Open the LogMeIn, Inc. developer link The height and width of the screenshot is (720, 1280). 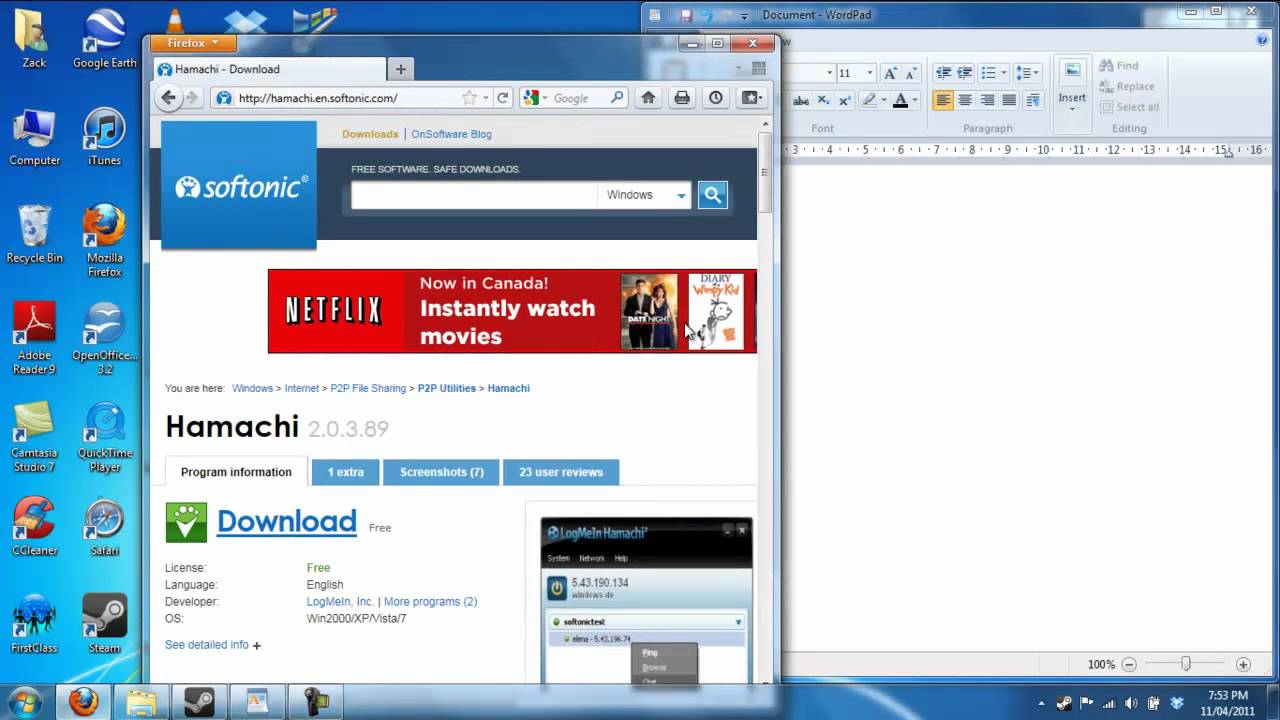340,602
